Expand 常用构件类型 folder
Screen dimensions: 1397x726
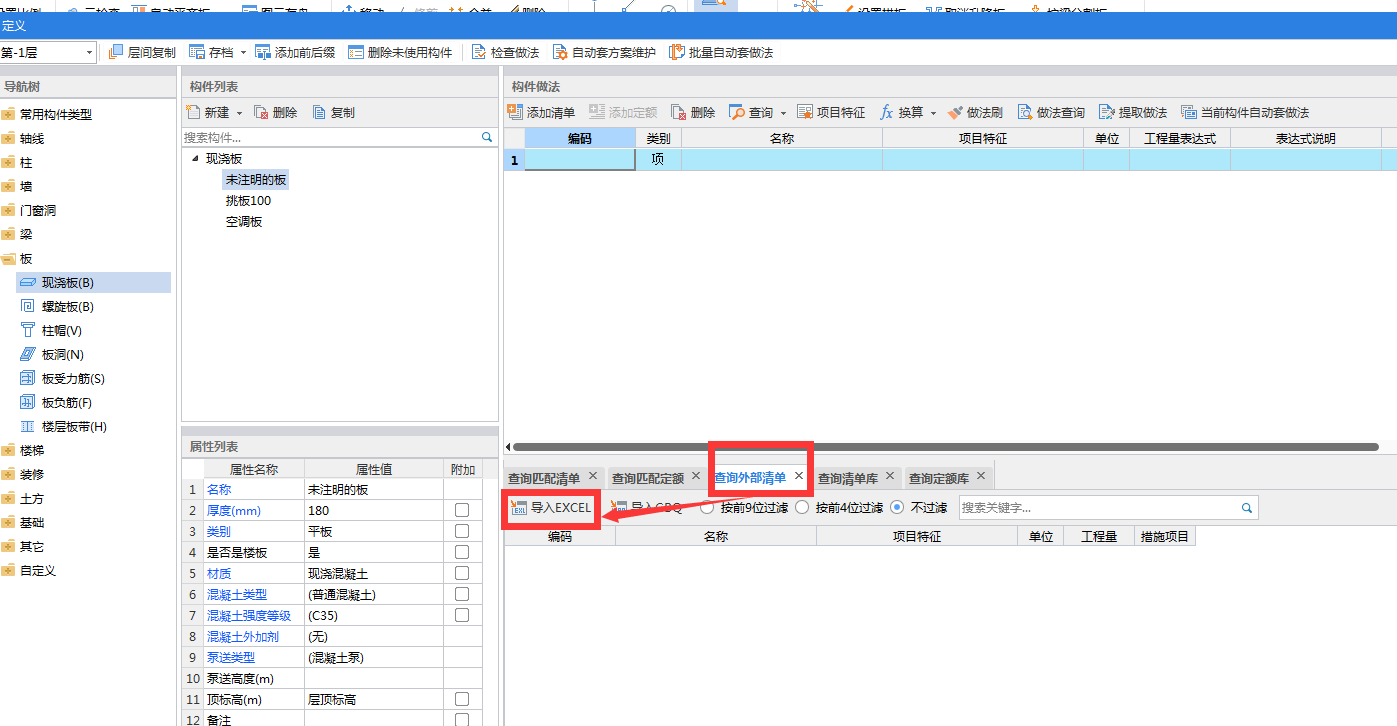pyautogui.click(x=9, y=114)
